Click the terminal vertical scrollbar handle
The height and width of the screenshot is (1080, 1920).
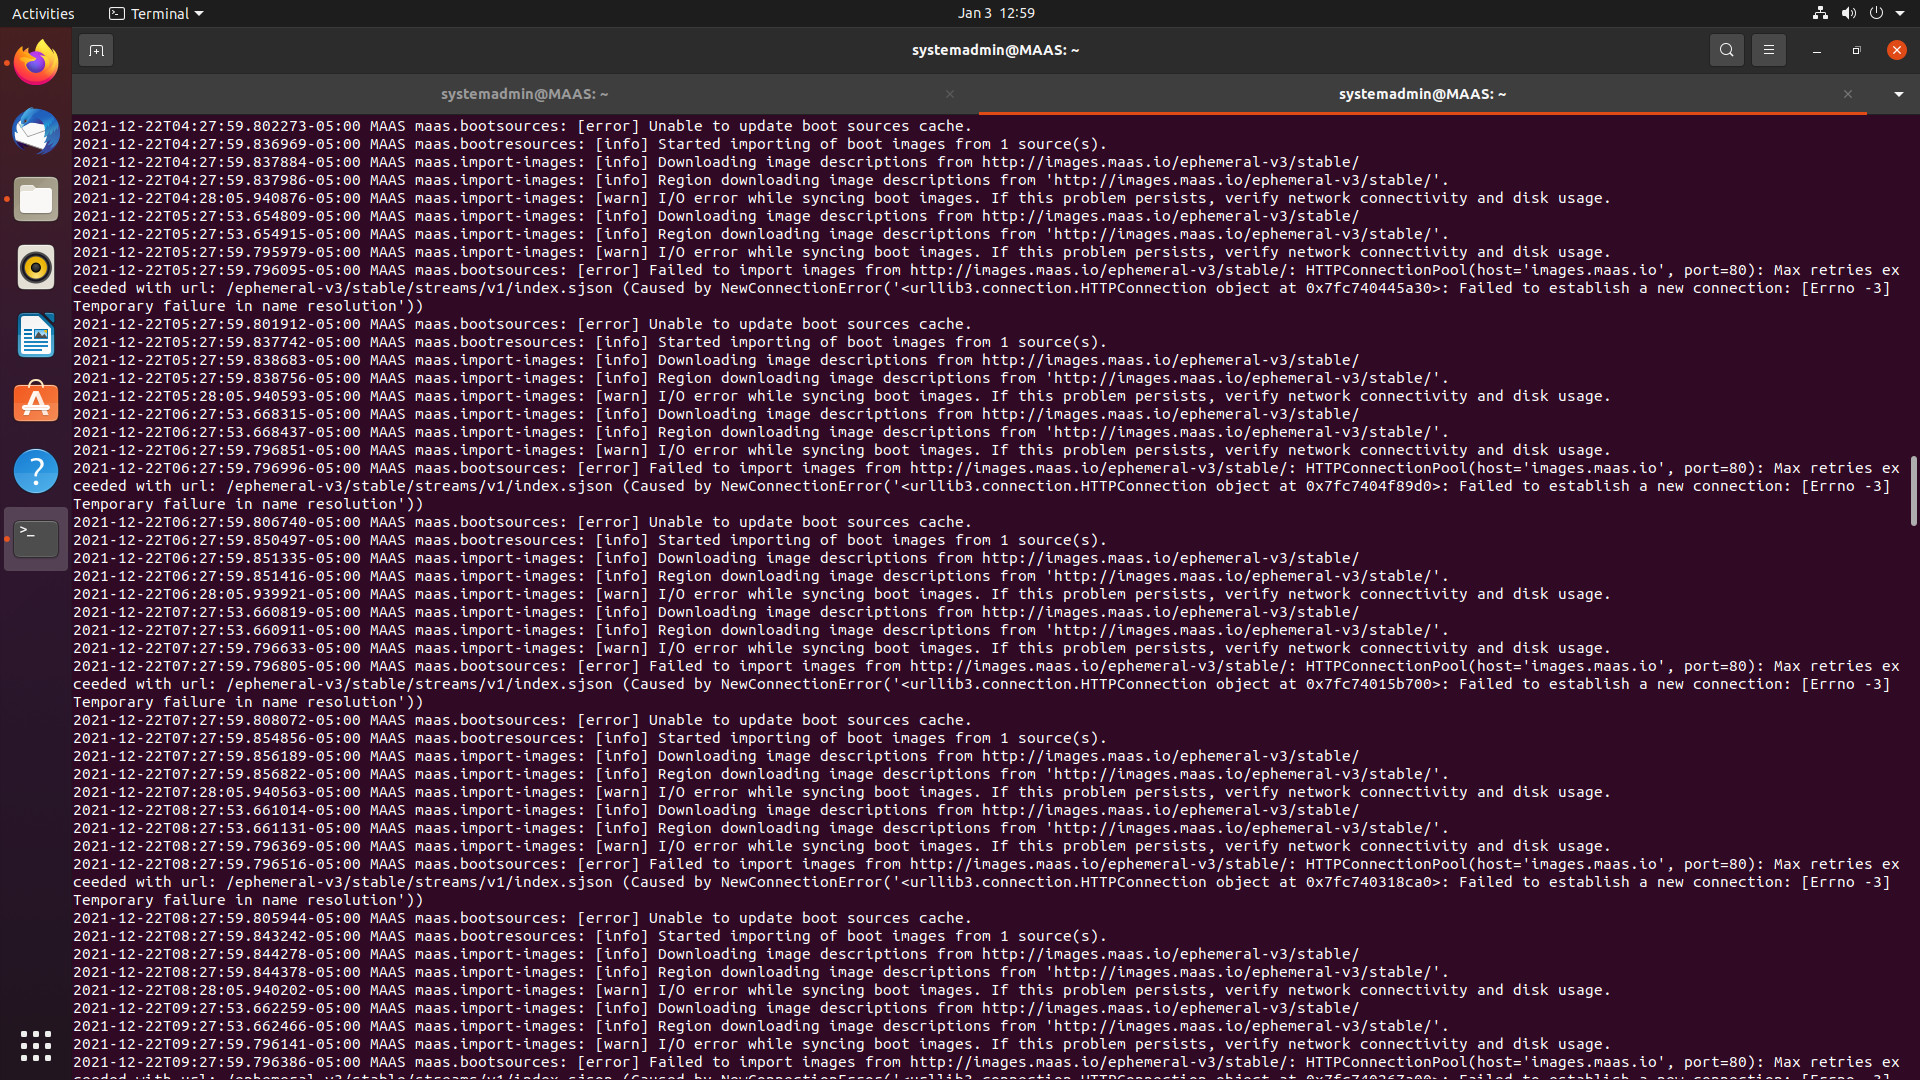[x=1912, y=490]
